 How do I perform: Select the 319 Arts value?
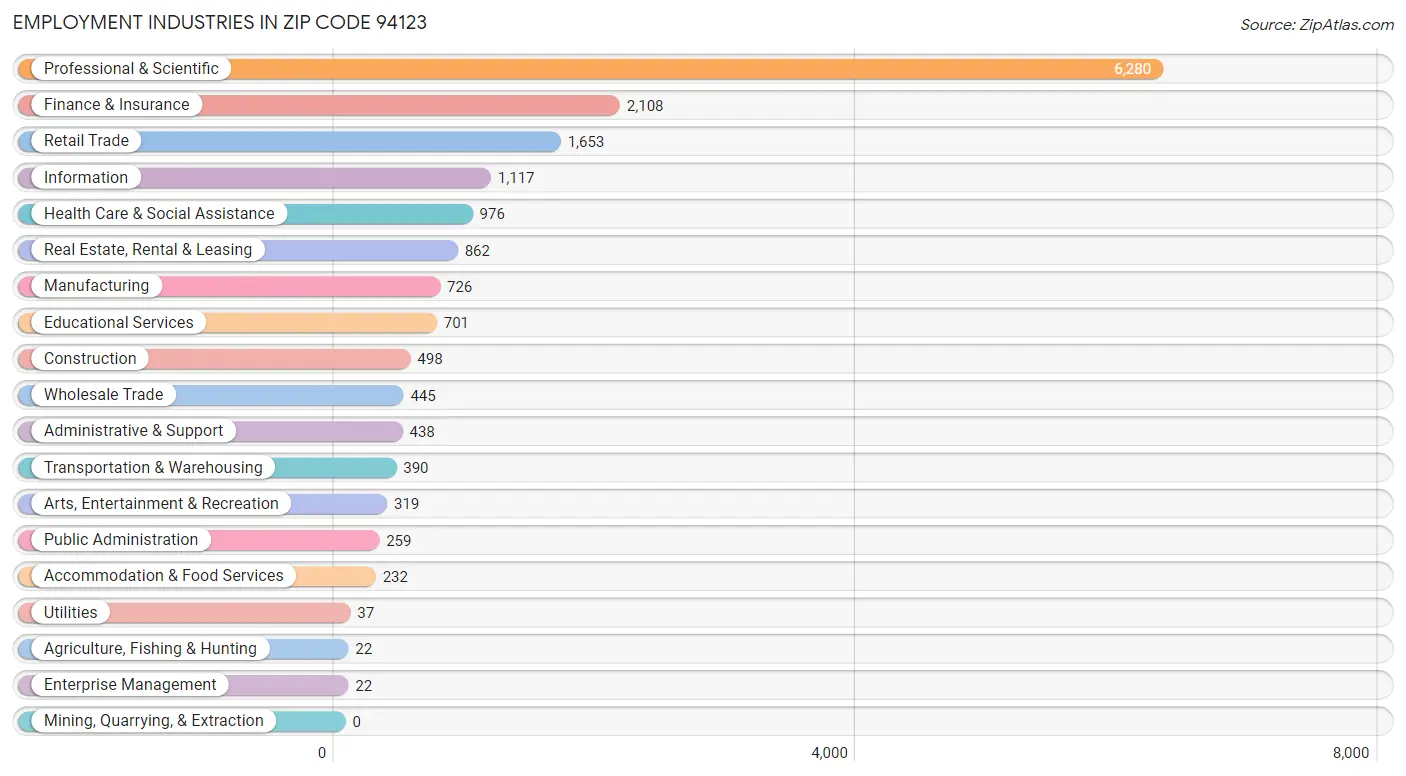point(406,504)
